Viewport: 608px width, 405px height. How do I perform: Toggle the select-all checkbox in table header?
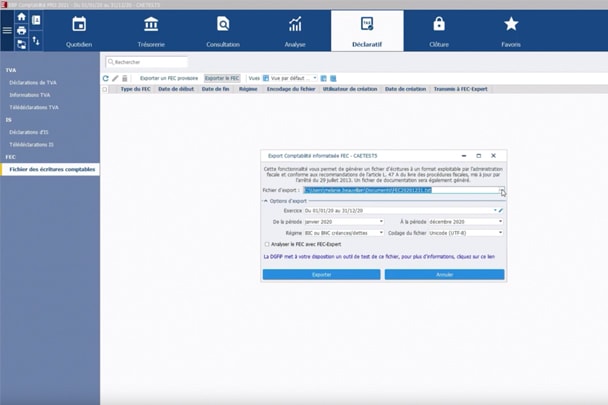pyautogui.click(x=105, y=89)
